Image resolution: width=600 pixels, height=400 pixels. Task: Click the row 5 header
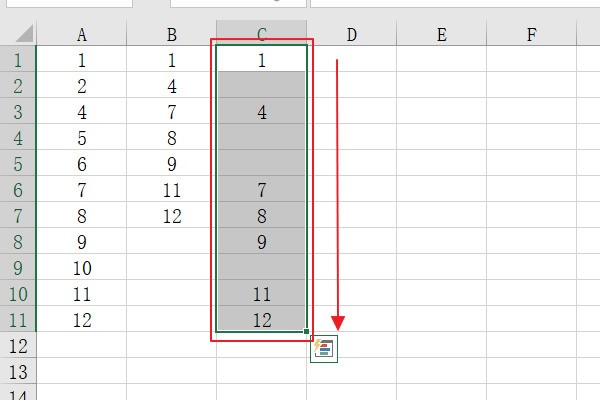18,164
